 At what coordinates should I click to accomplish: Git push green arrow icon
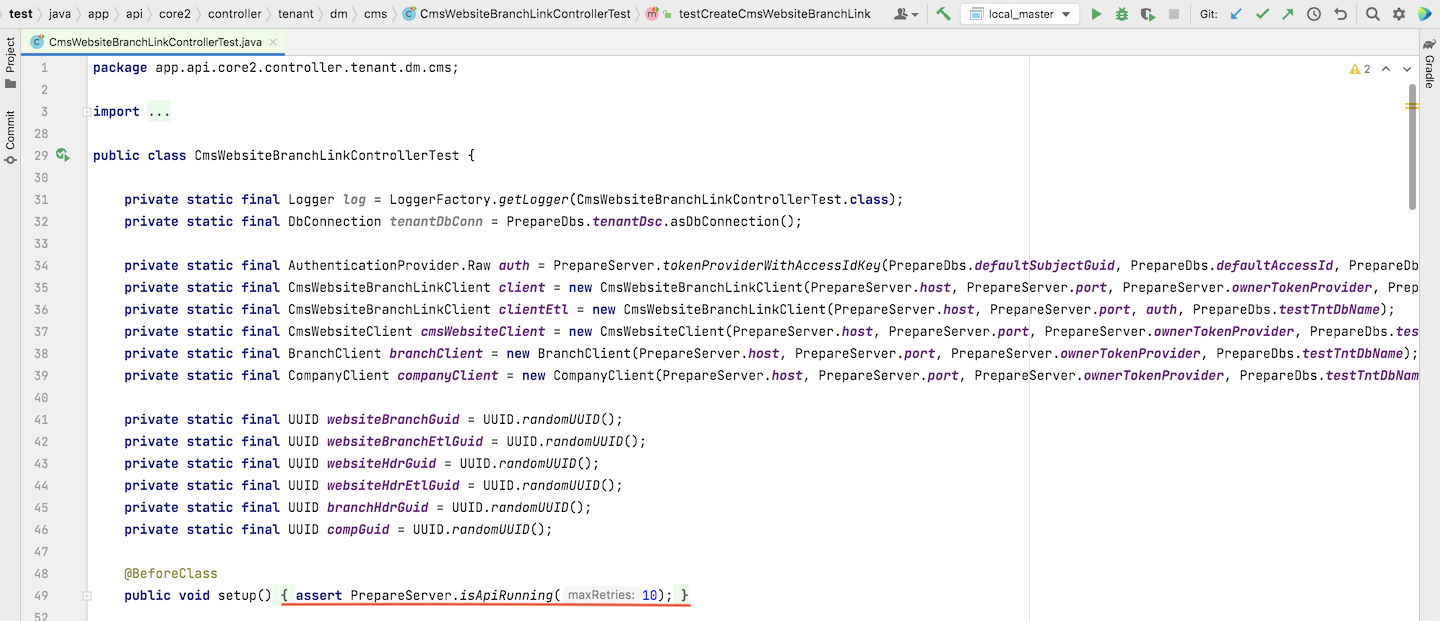pyautogui.click(x=1287, y=14)
